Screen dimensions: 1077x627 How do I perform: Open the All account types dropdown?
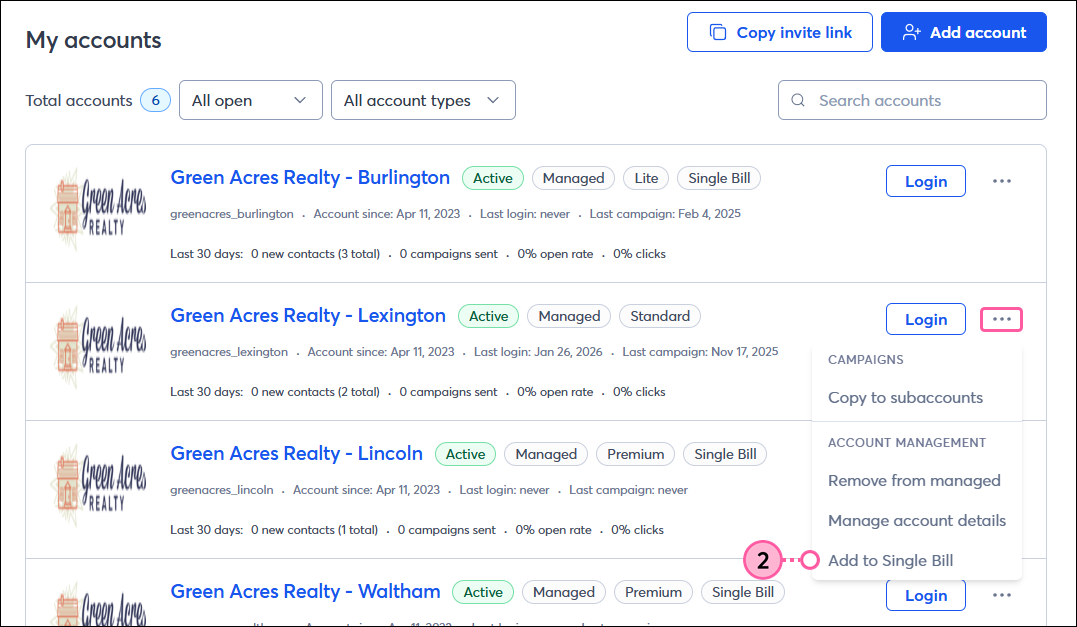coord(423,100)
